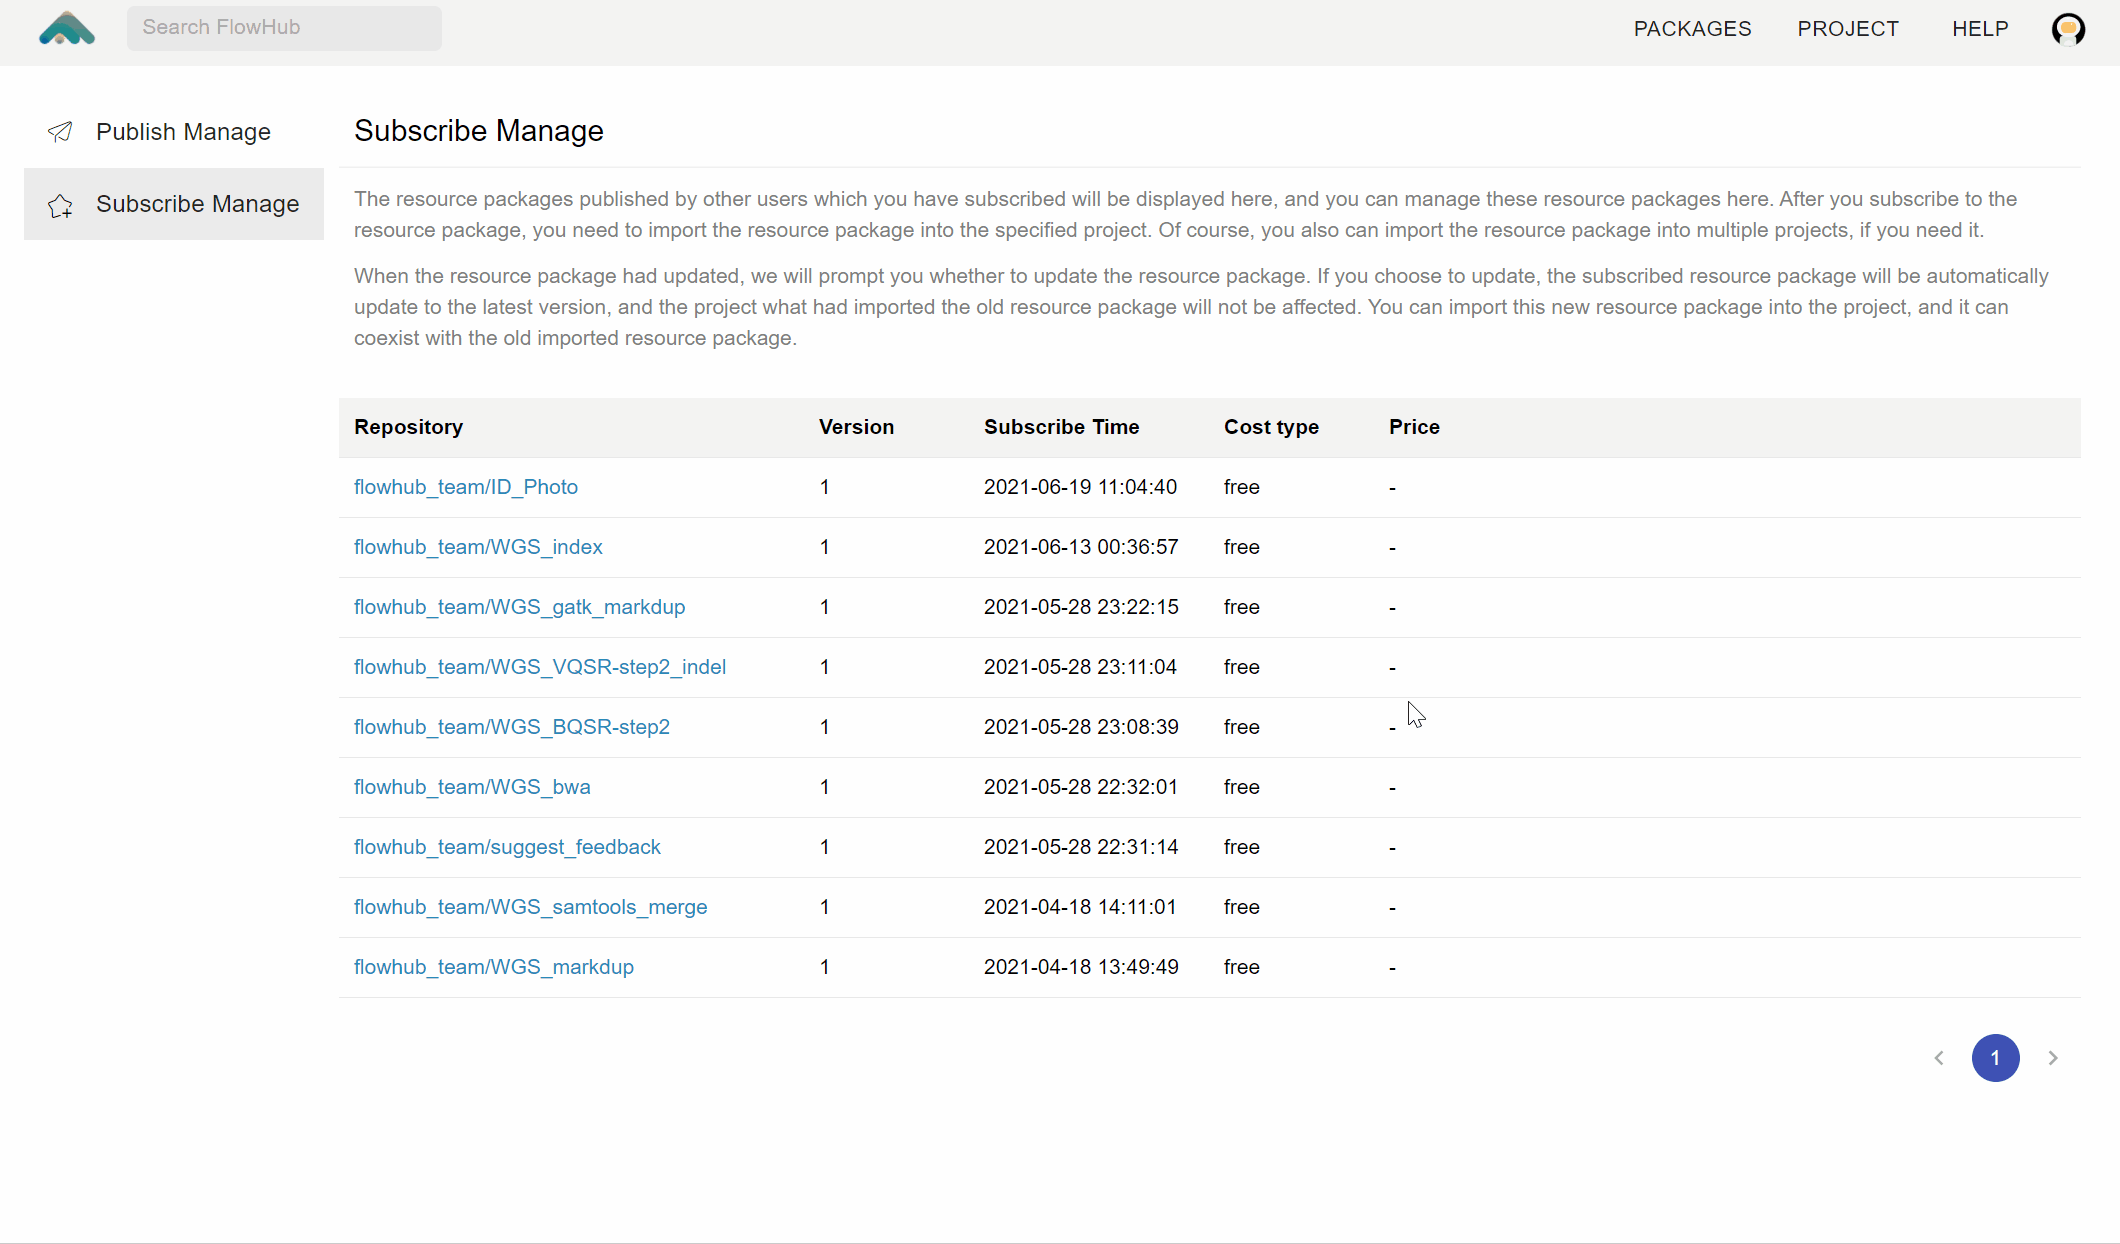2120x1244 pixels.
Task: Click the Subscribe Manage page heading
Action: [479, 131]
